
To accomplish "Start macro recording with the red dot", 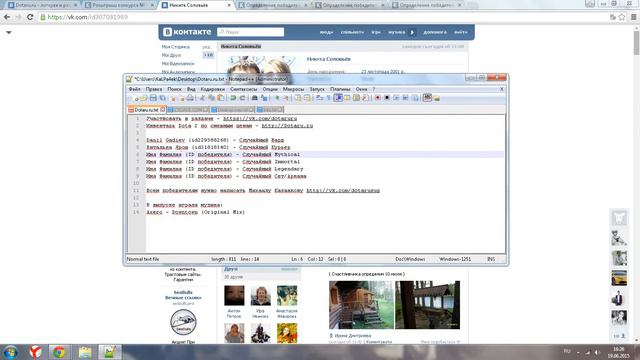I will pos(378,98).
